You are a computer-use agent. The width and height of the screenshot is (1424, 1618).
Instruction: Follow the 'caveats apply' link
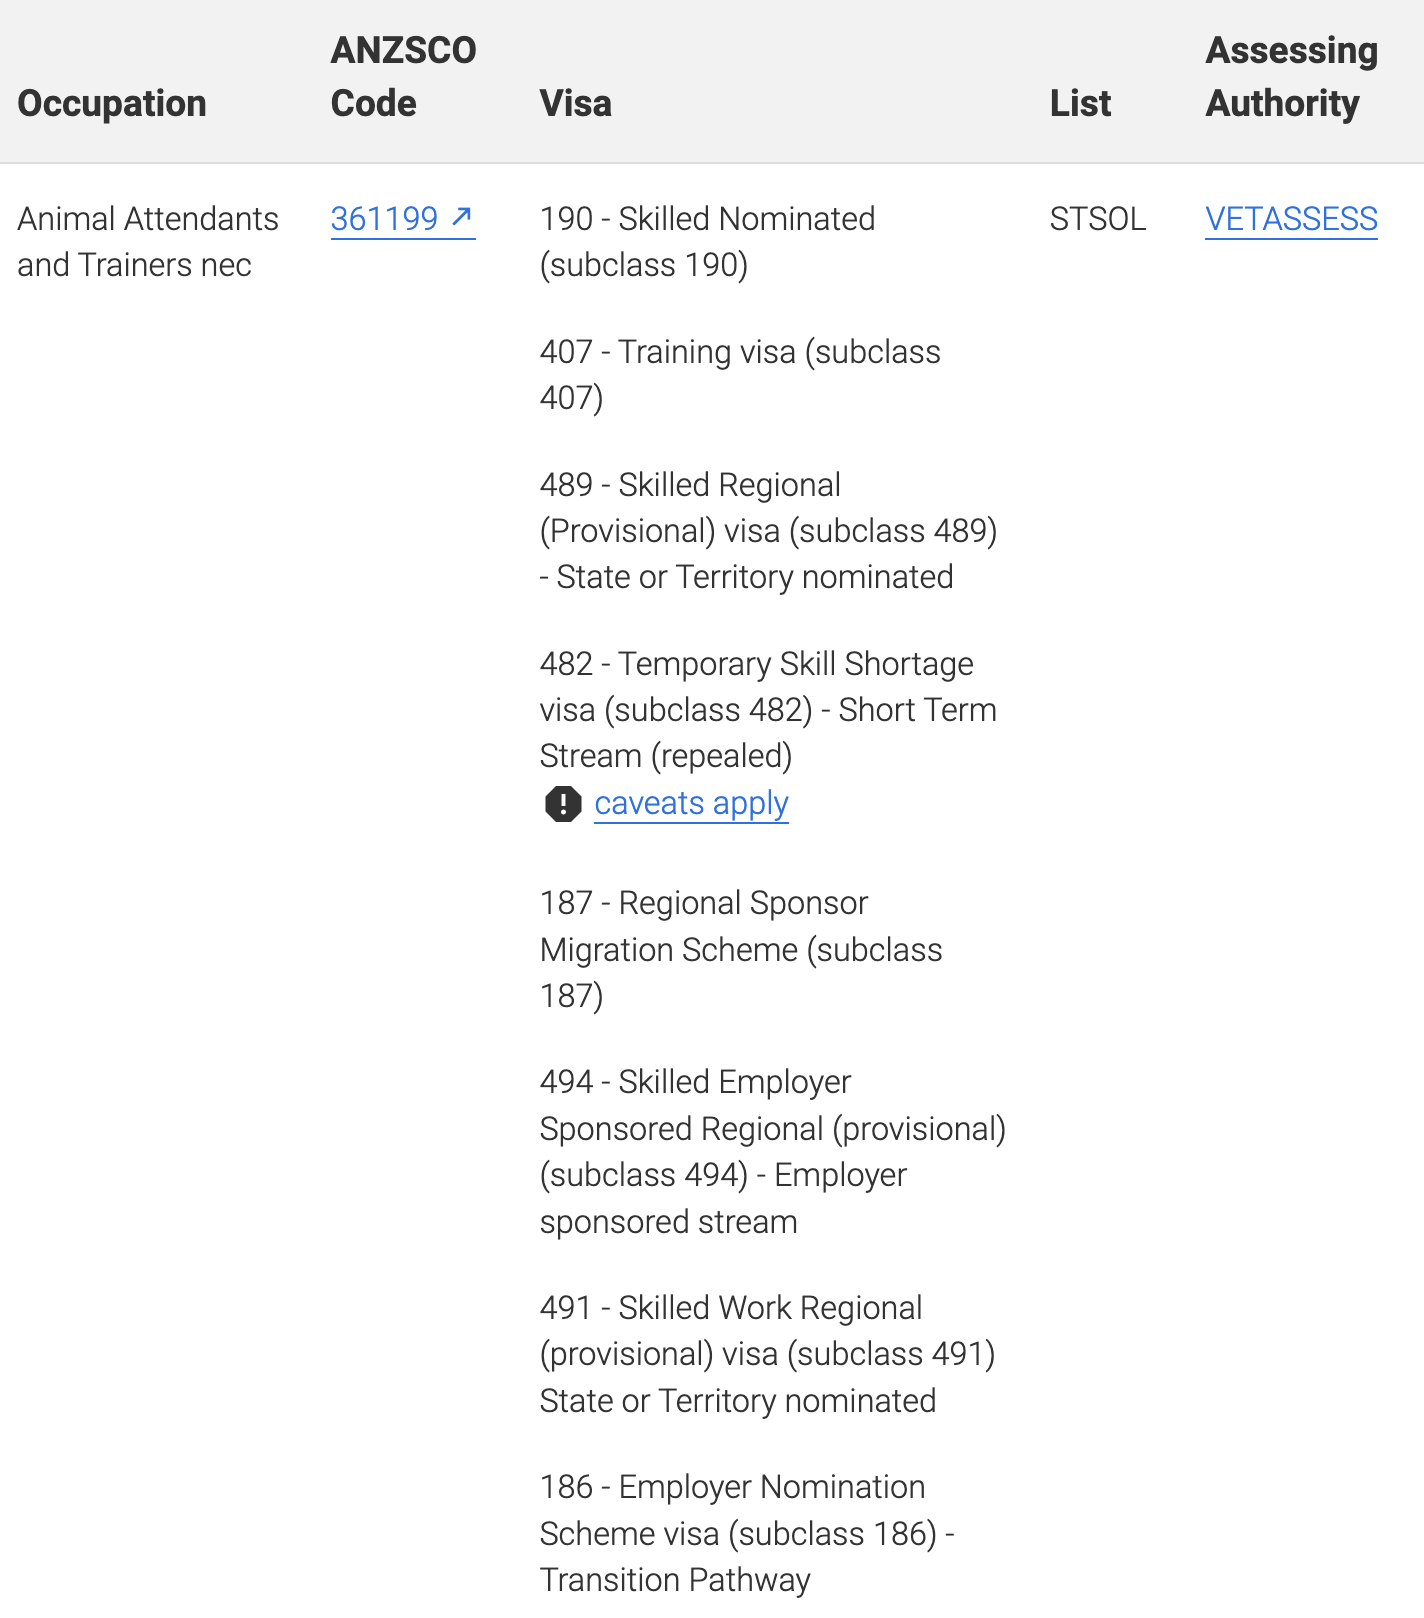[691, 803]
